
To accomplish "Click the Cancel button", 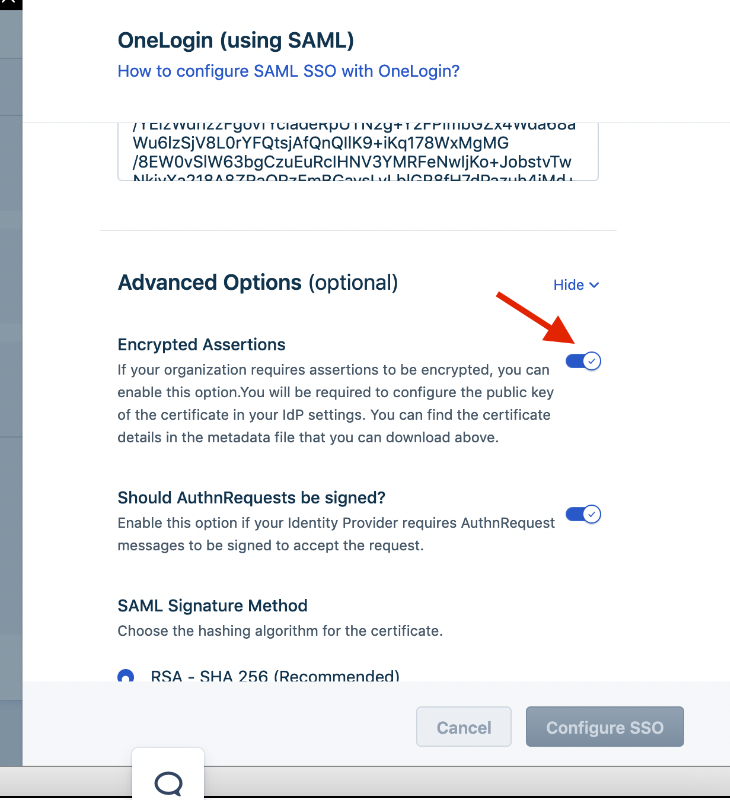I will coord(464,727).
